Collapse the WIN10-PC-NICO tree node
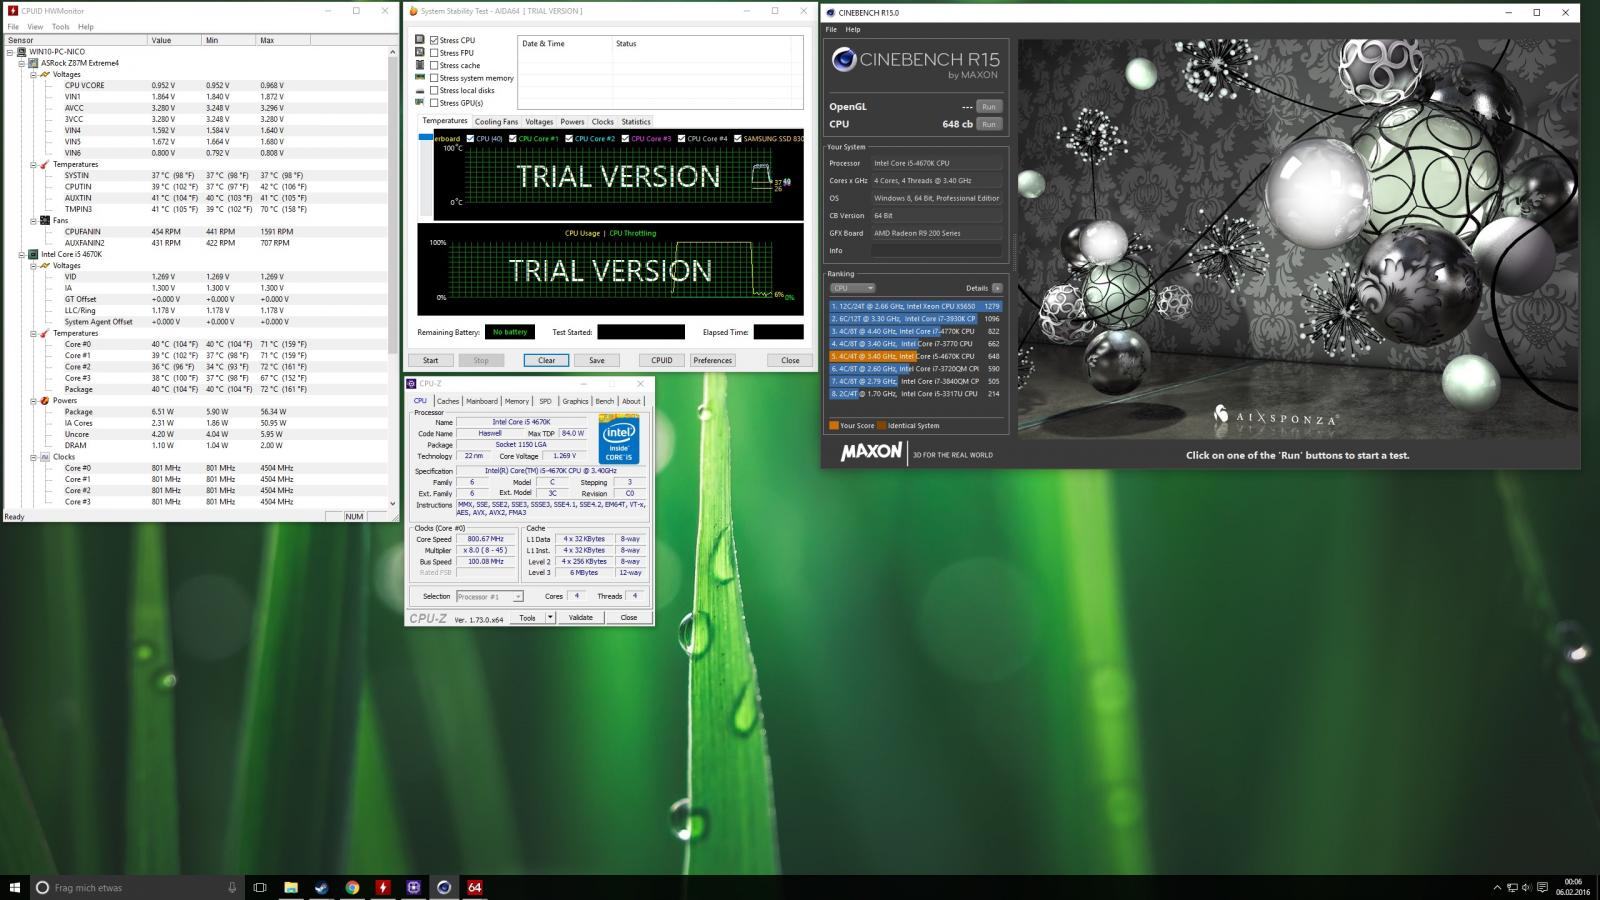Image resolution: width=1600 pixels, height=900 pixels. coord(10,51)
